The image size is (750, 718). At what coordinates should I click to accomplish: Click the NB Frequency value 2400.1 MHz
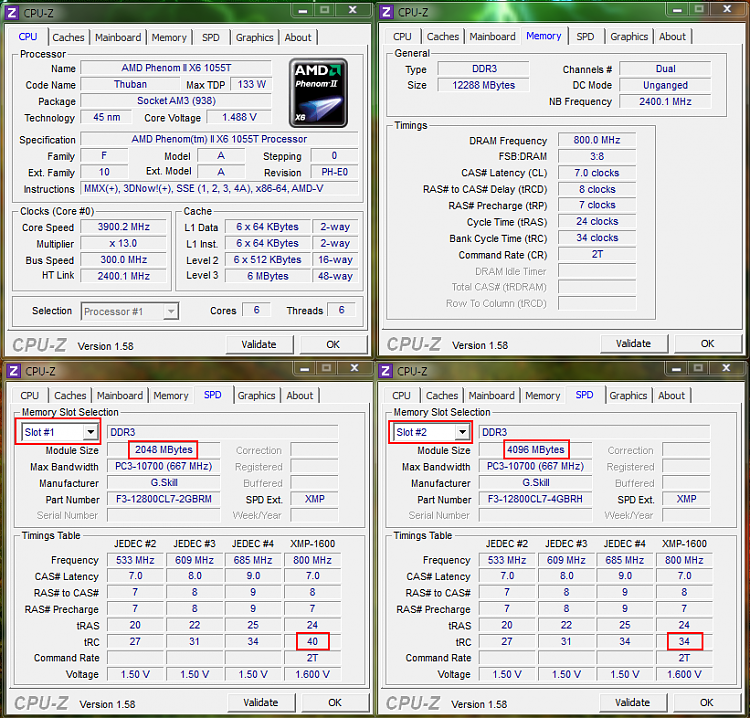tap(665, 101)
